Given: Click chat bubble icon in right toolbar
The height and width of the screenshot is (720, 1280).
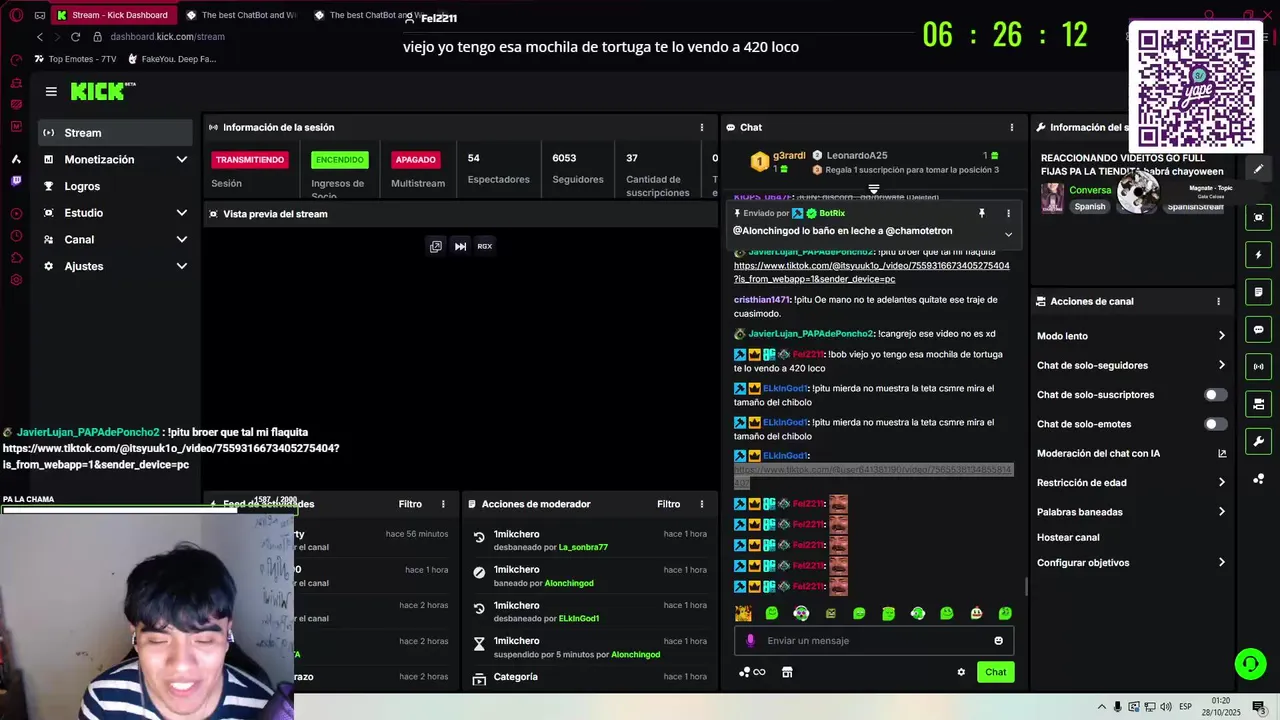Looking at the screenshot, I should pyautogui.click(x=1258, y=329).
